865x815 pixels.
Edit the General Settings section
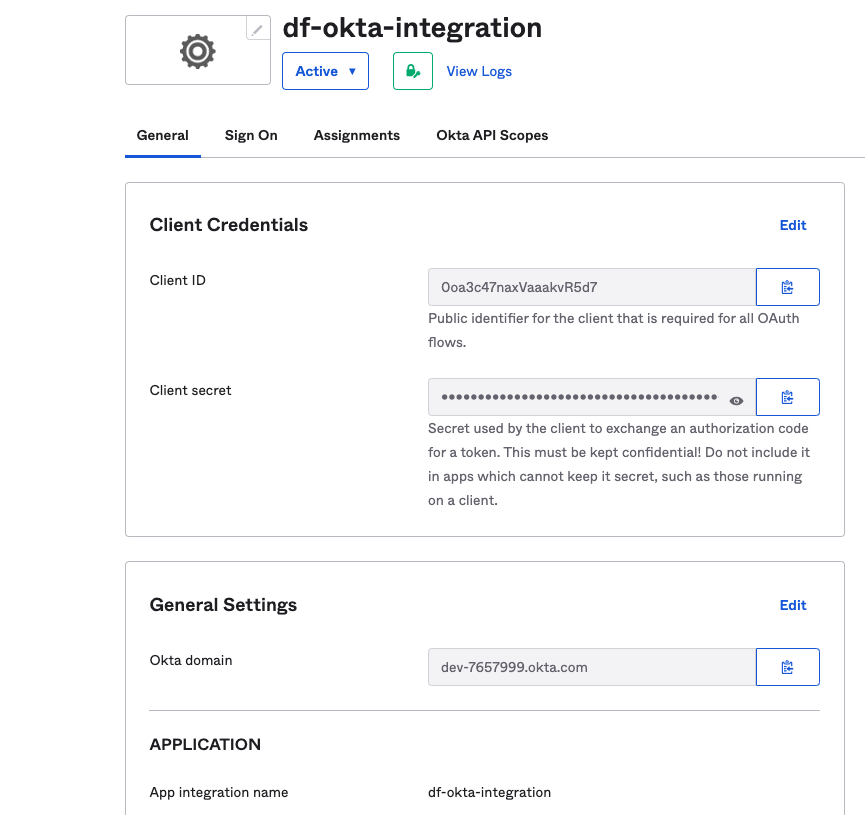pyautogui.click(x=793, y=605)
